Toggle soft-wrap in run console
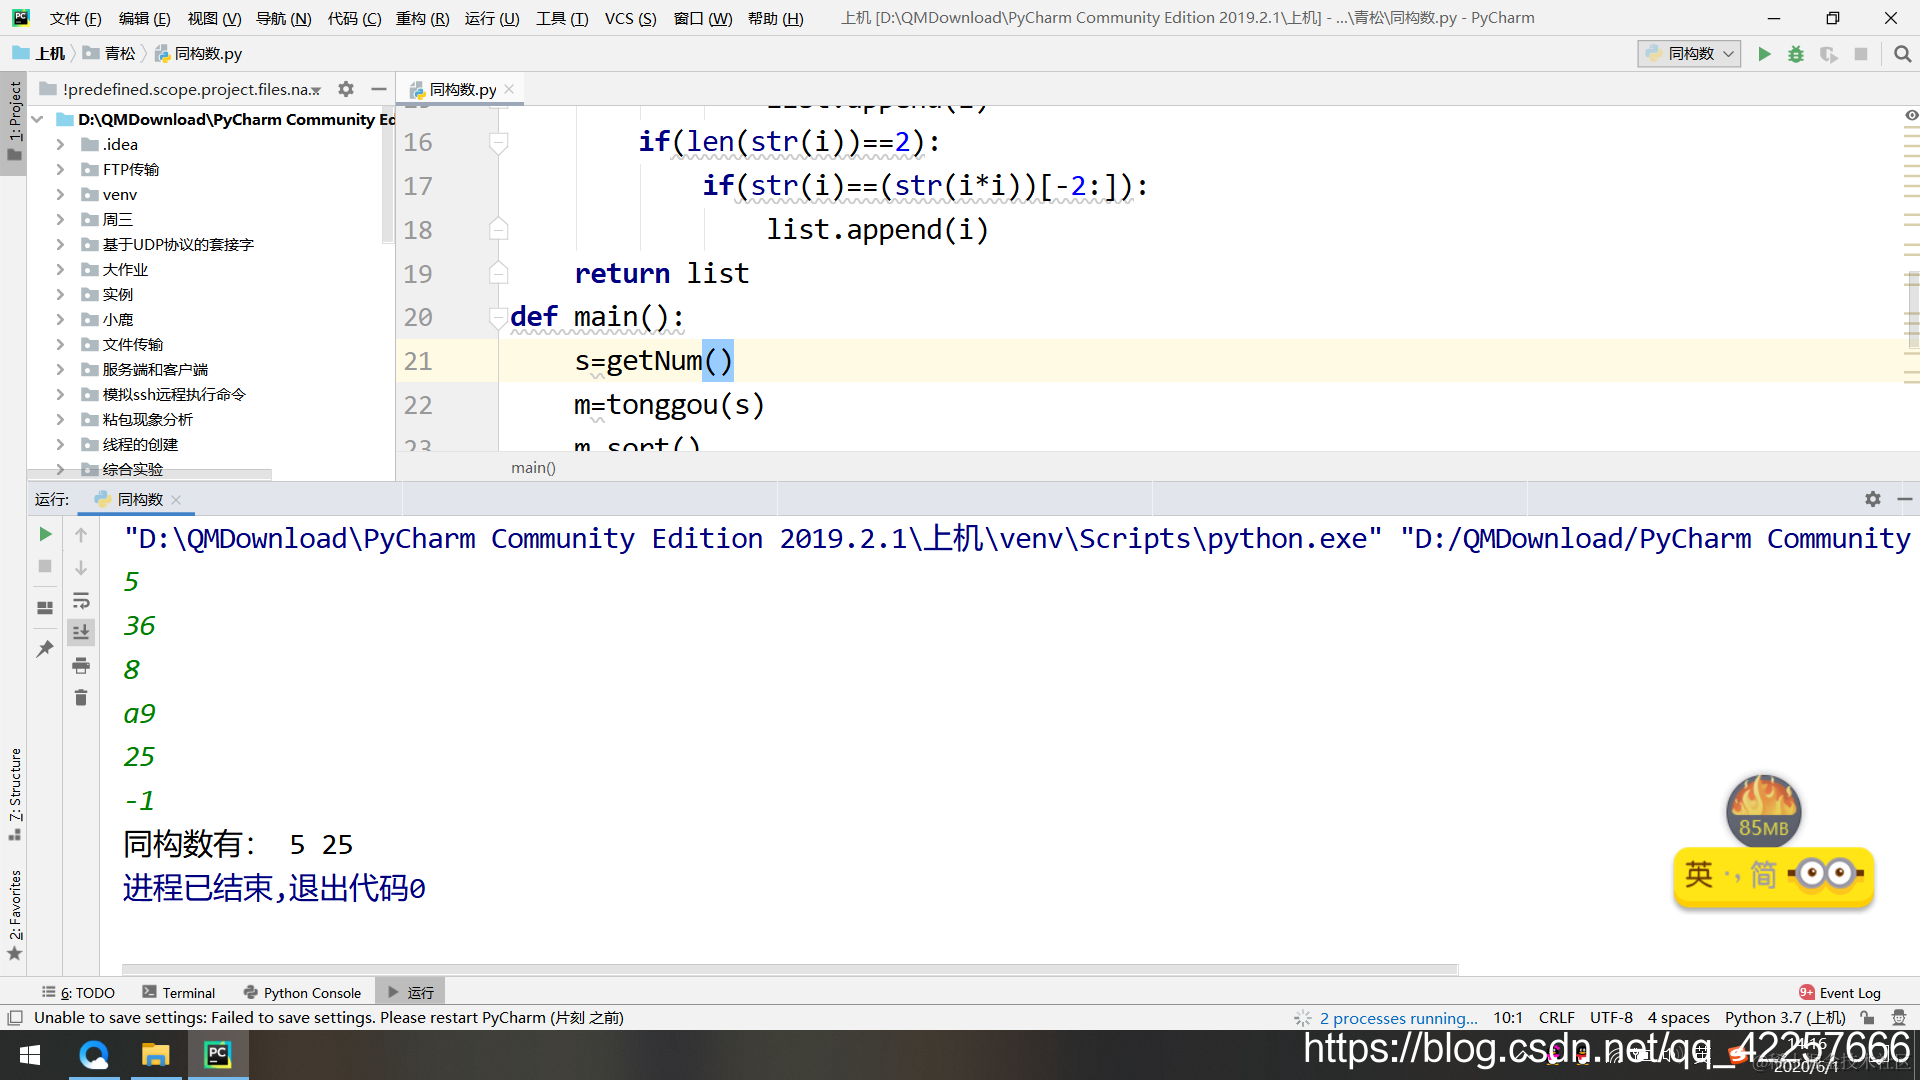Screen dimensions: 1920x1080 point(81,601)
